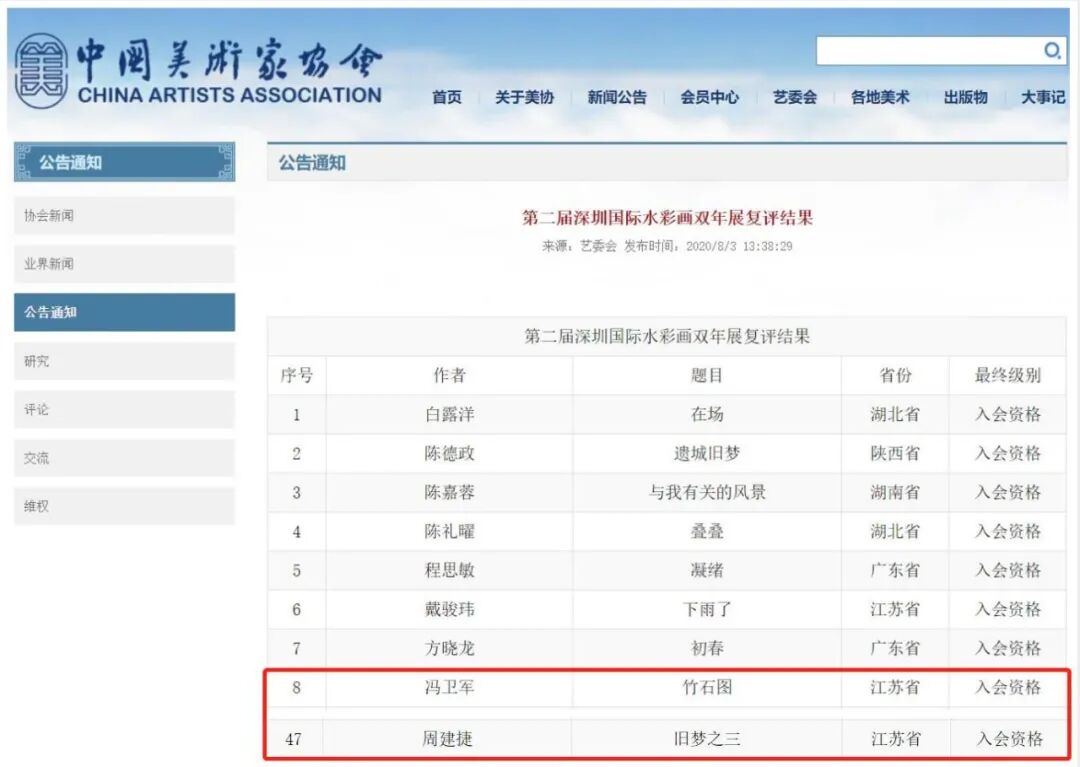This screenshot has width=1080, height=767.
Task: Click the serial number 47 cell
Action: pyautogui.click(x=293, y=739)
